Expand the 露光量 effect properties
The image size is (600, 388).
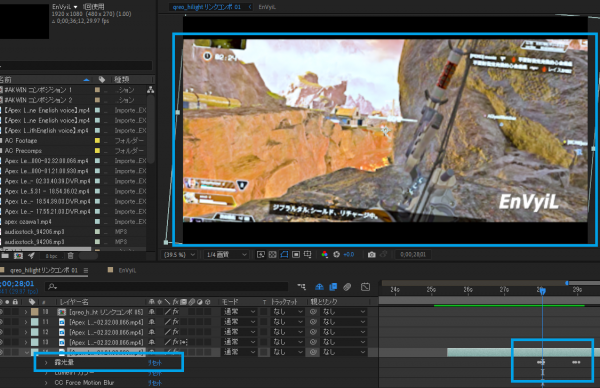tap(46, 362)
